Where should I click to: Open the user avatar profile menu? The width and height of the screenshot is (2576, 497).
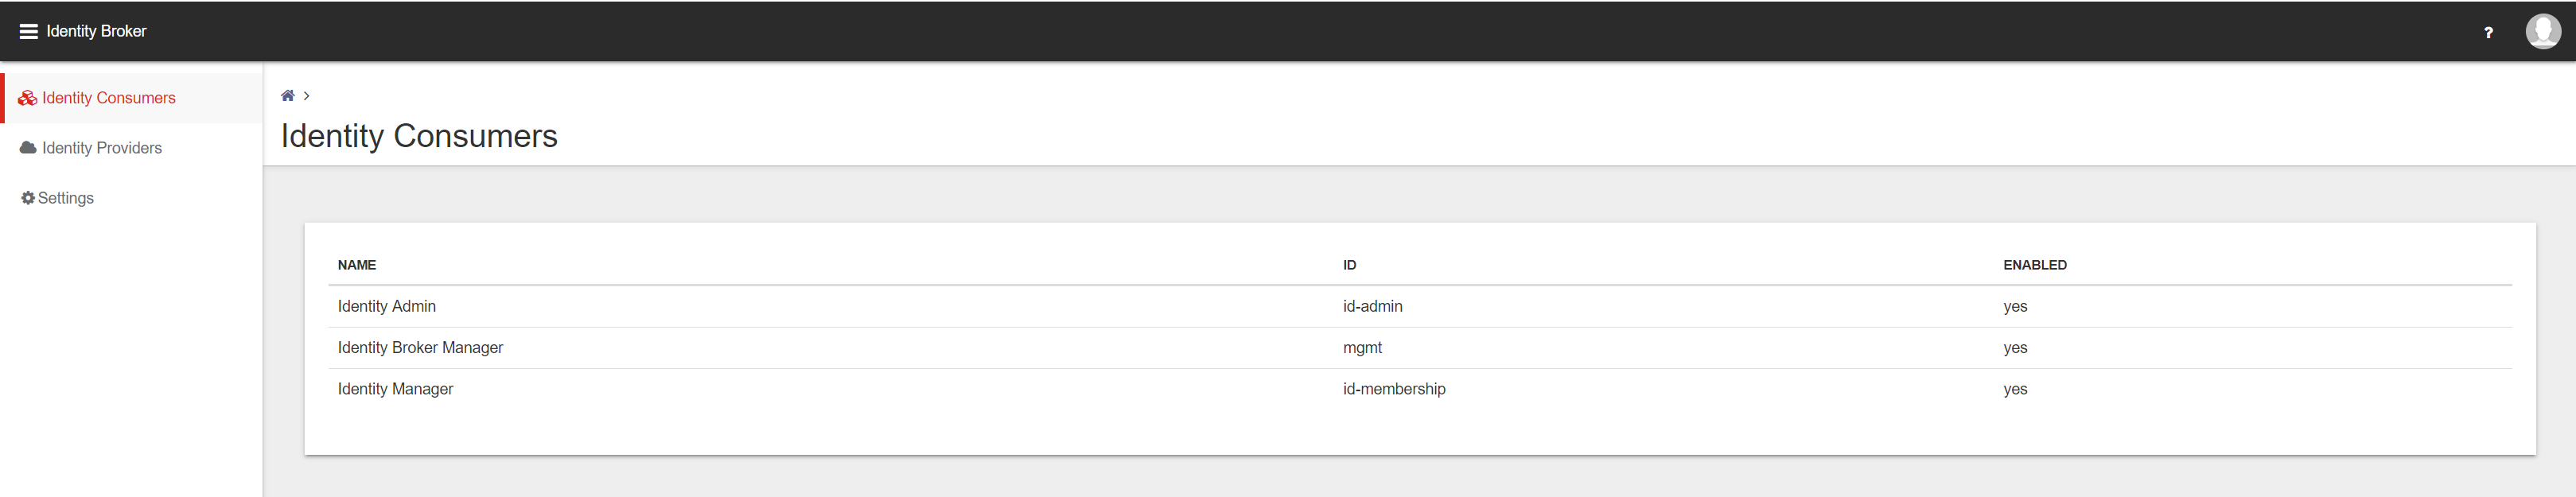[x=2542, y=31]
